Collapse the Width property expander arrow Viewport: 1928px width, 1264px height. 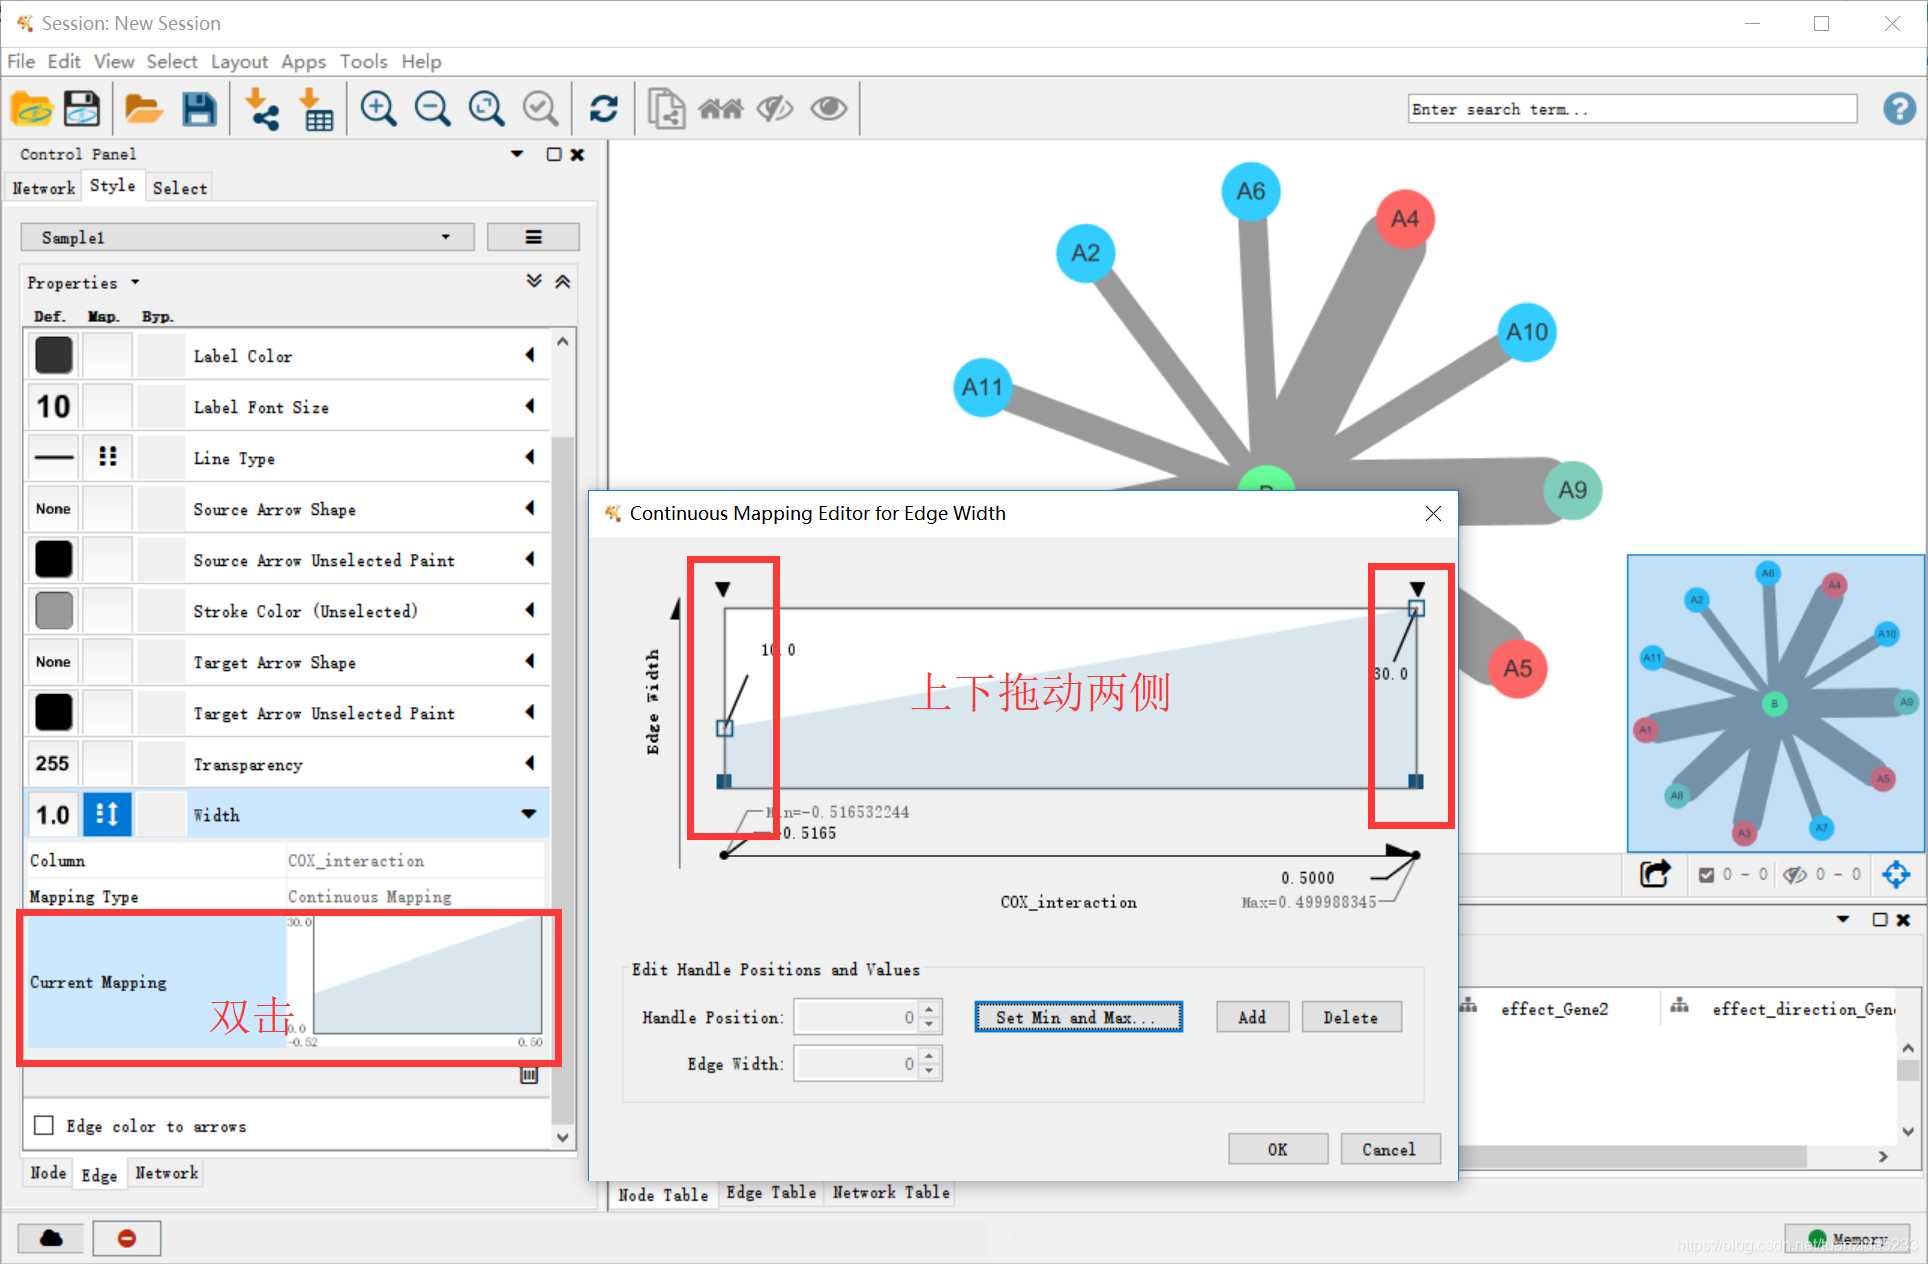click(529, 814)
